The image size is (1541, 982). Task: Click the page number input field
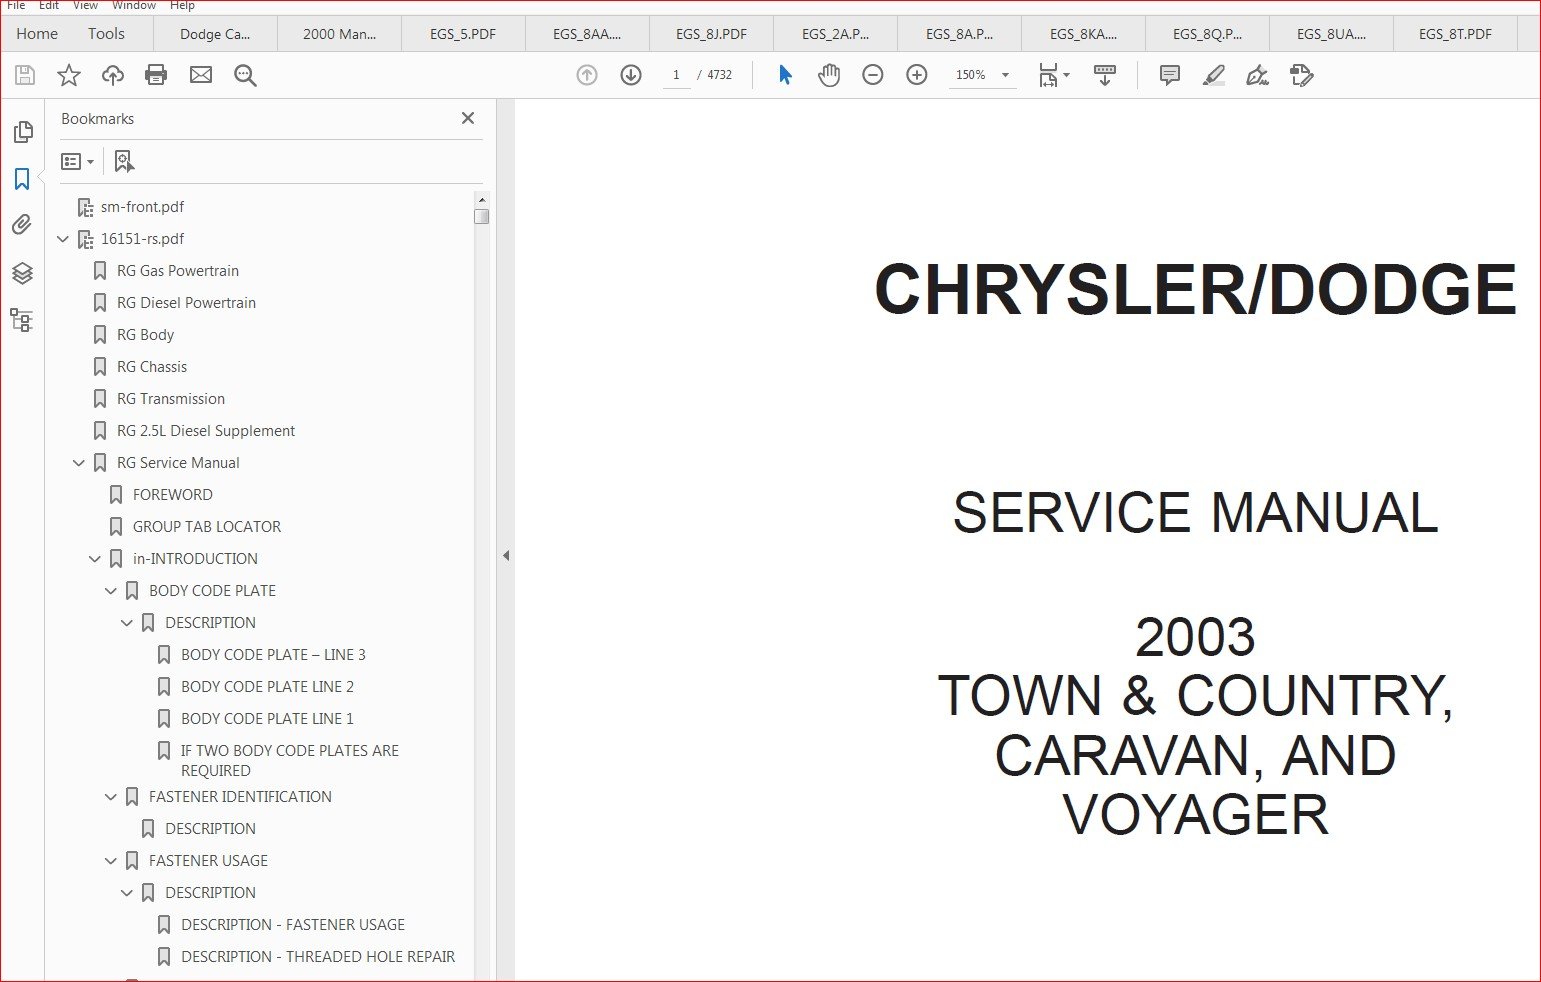(x=677, y=75)
